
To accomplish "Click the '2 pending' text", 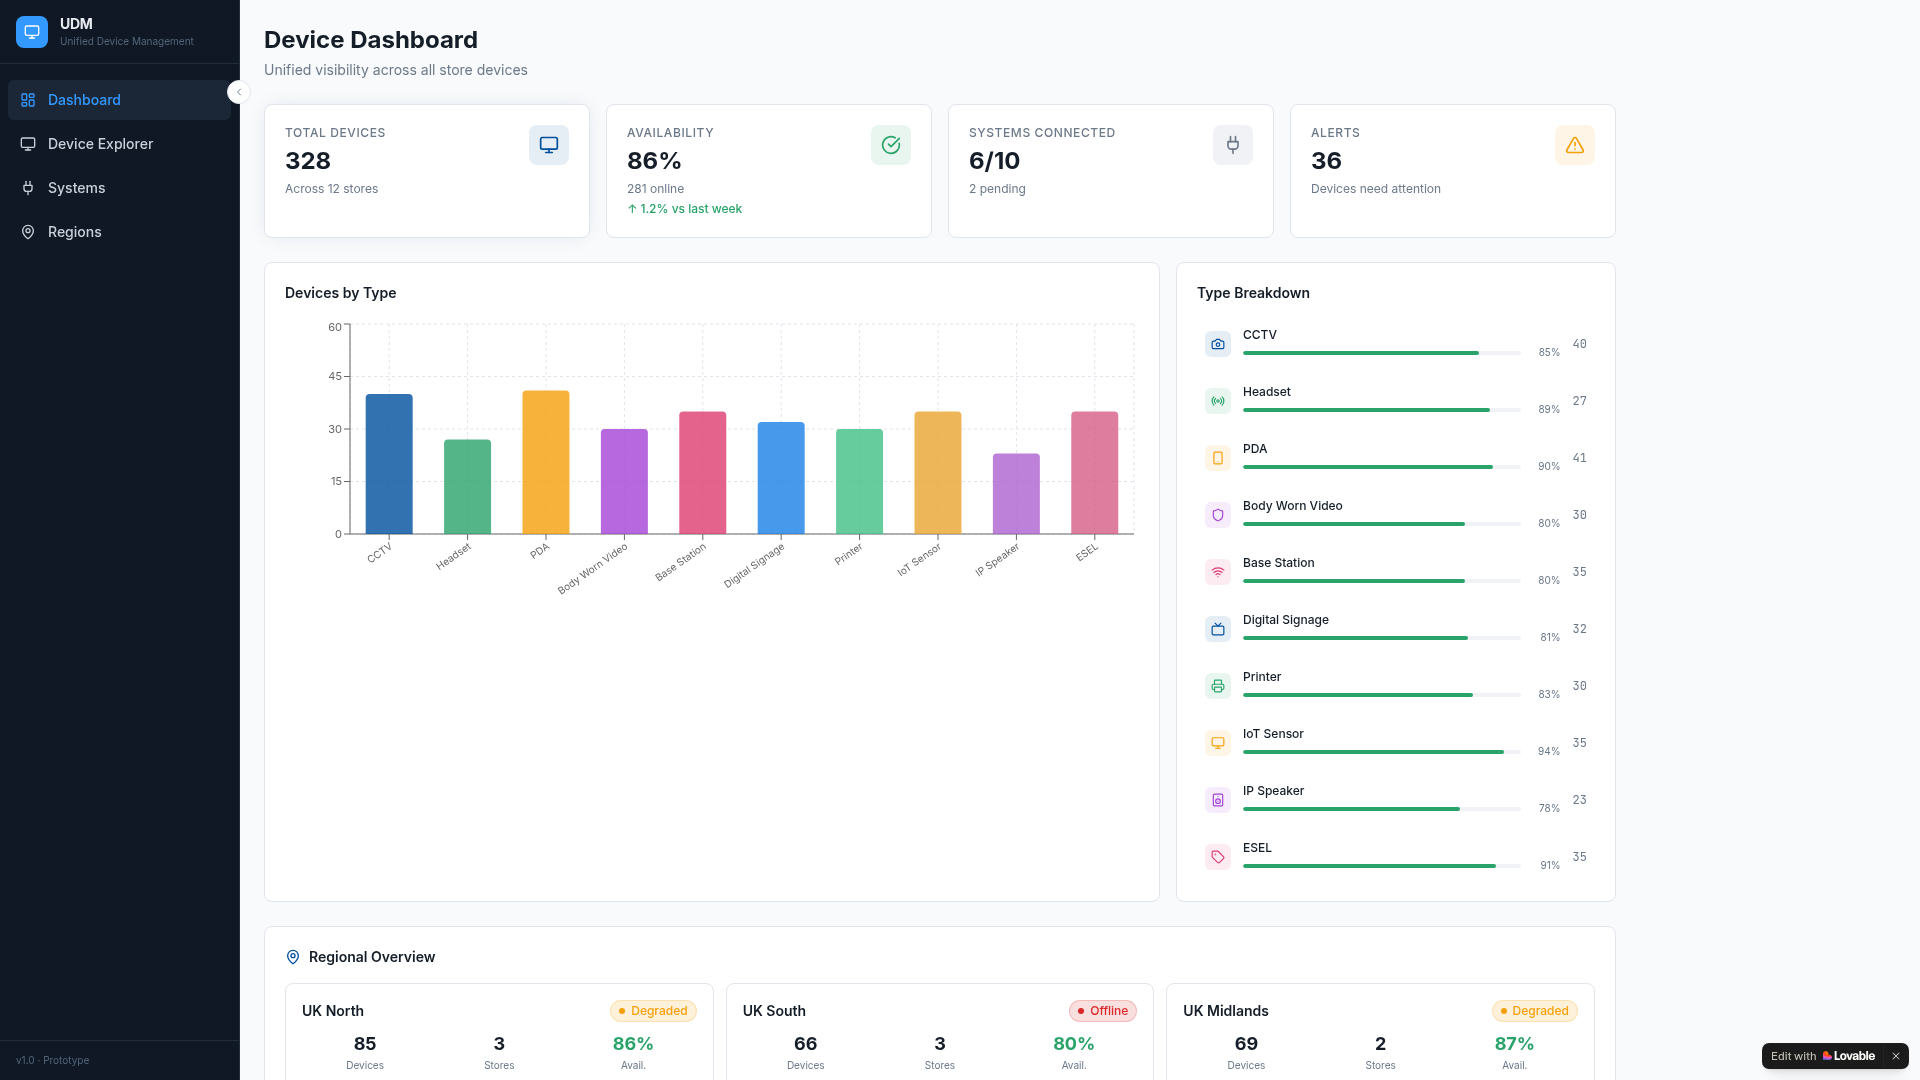I will [997, 189].
